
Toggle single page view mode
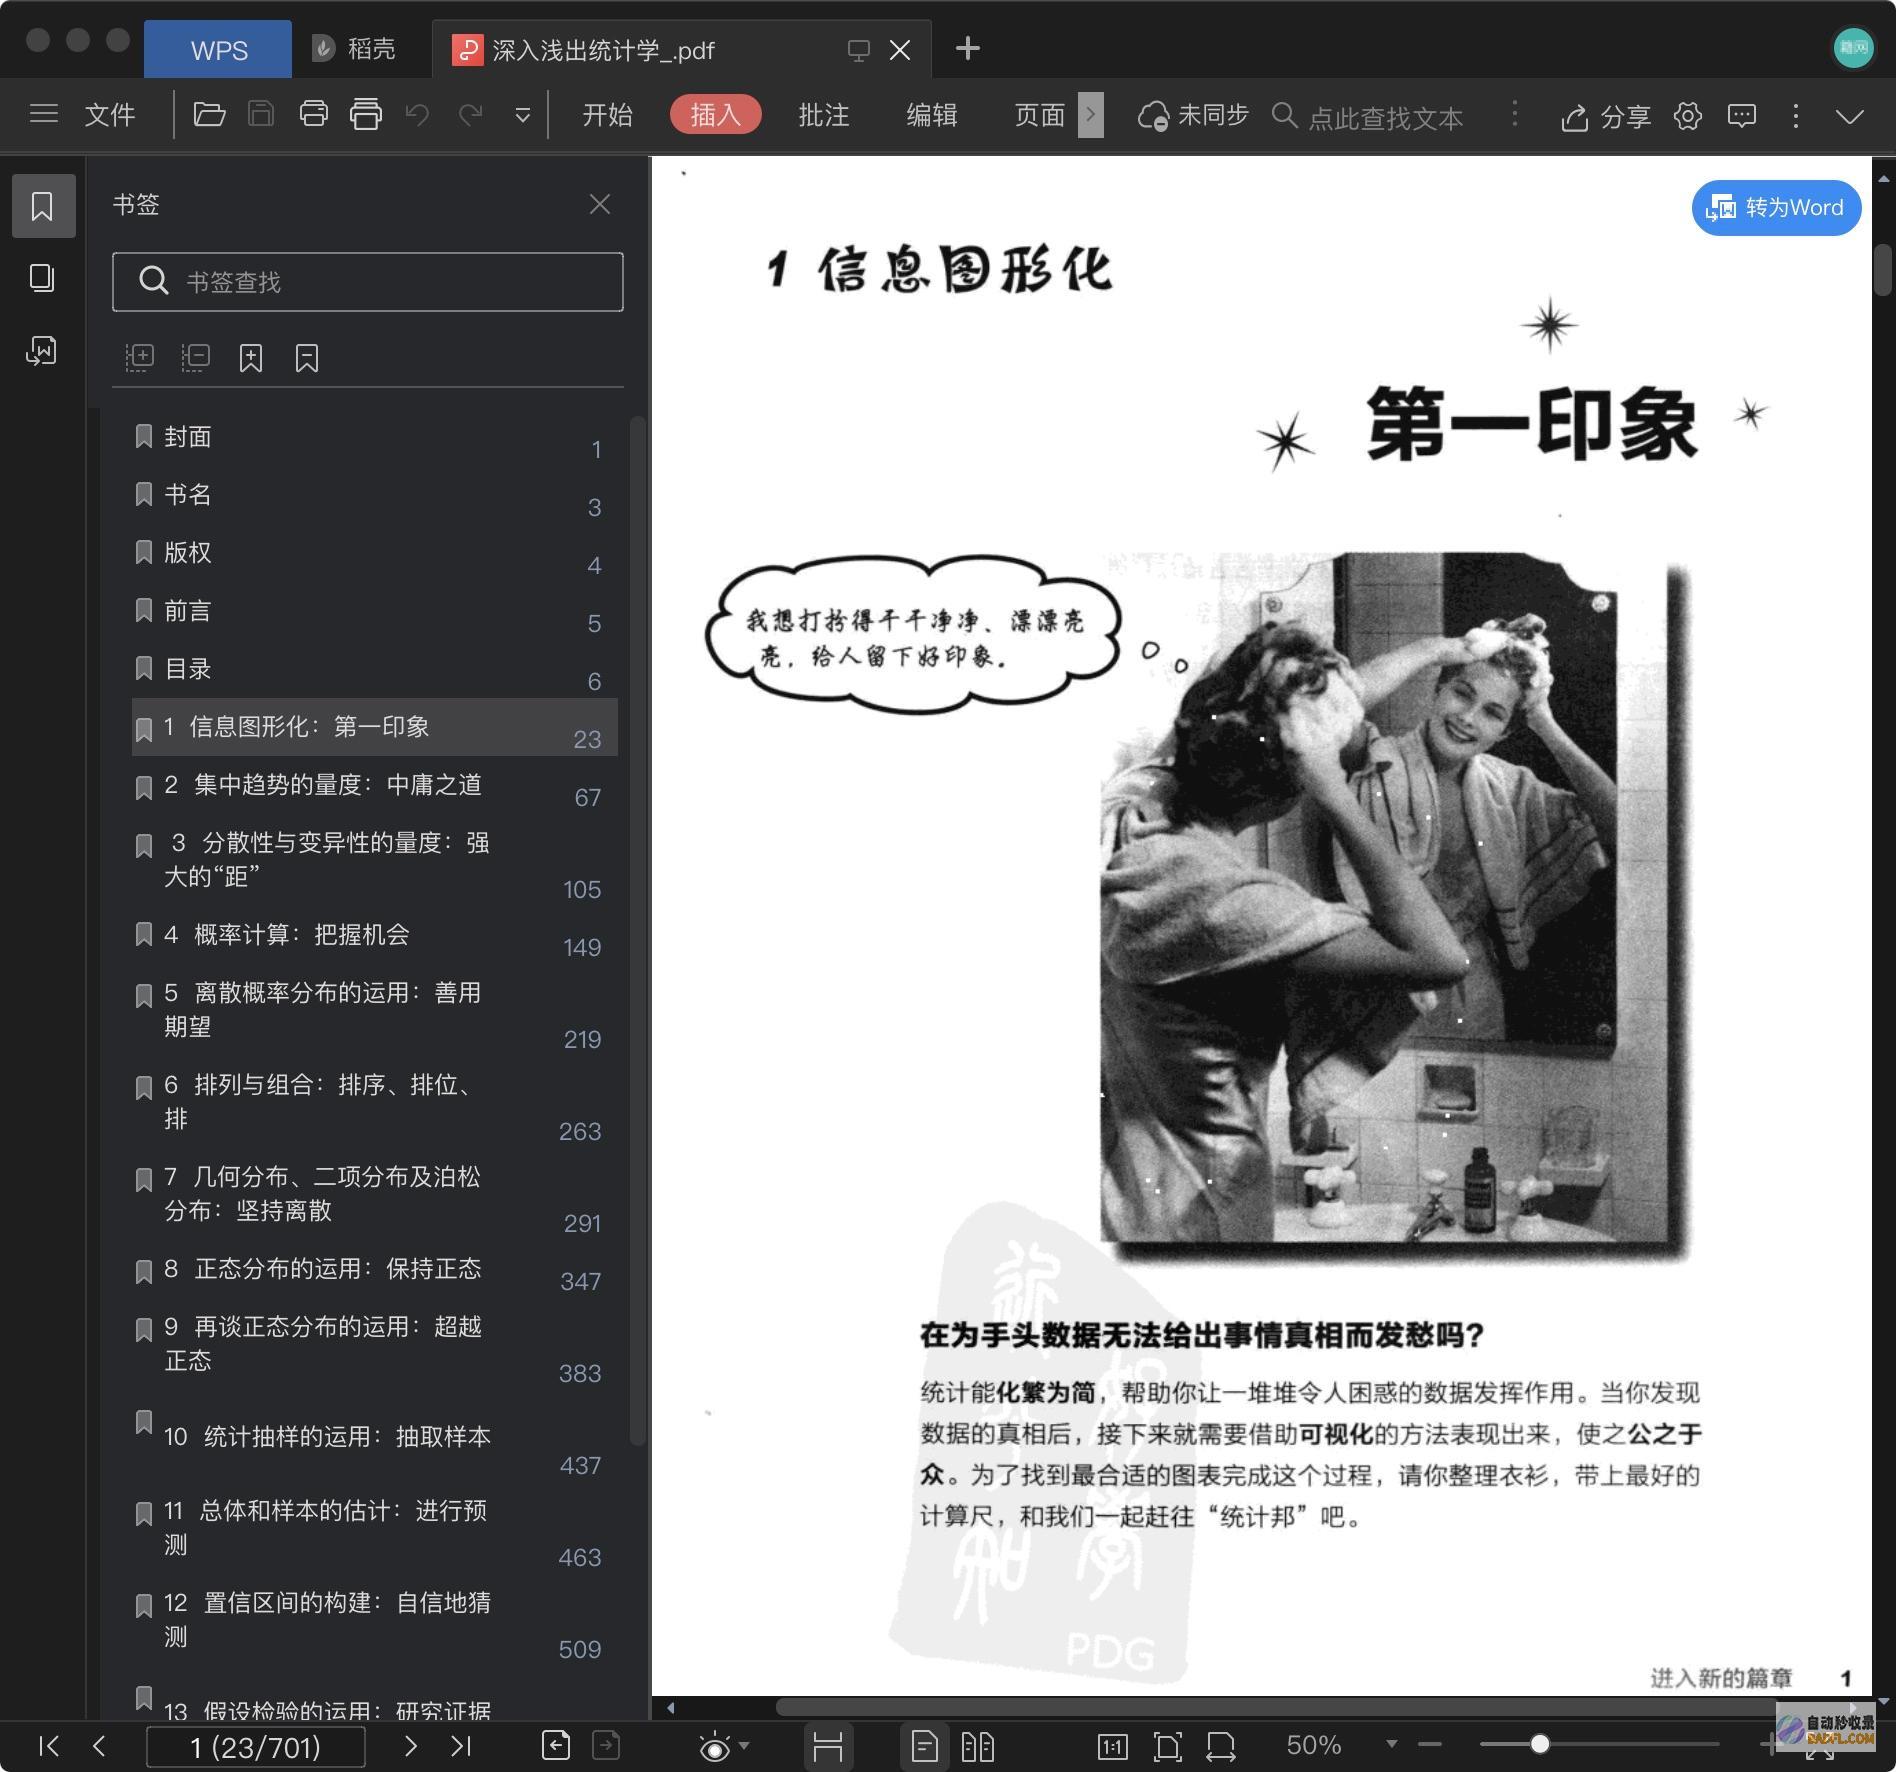925,1746
